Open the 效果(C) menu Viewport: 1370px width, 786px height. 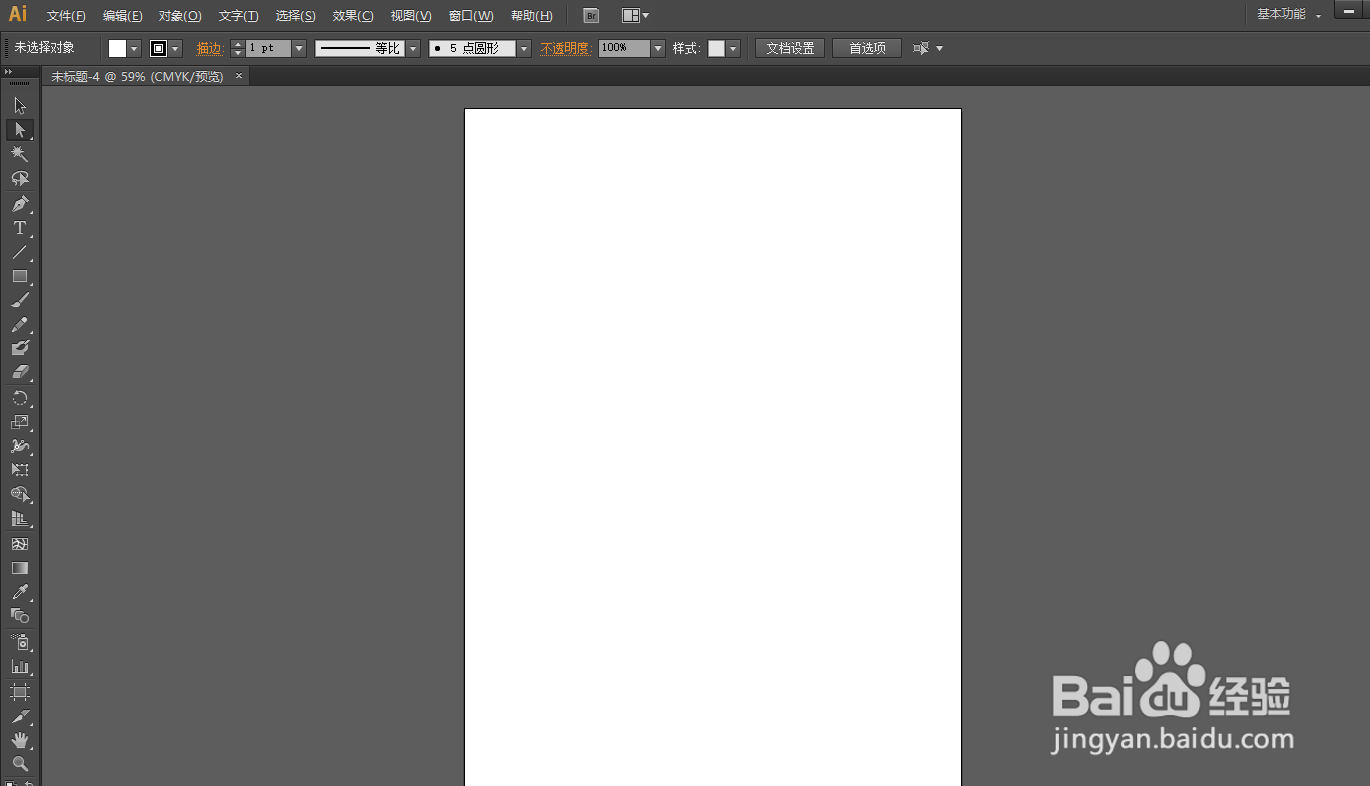pyautogui.click(x=353, y=16)
